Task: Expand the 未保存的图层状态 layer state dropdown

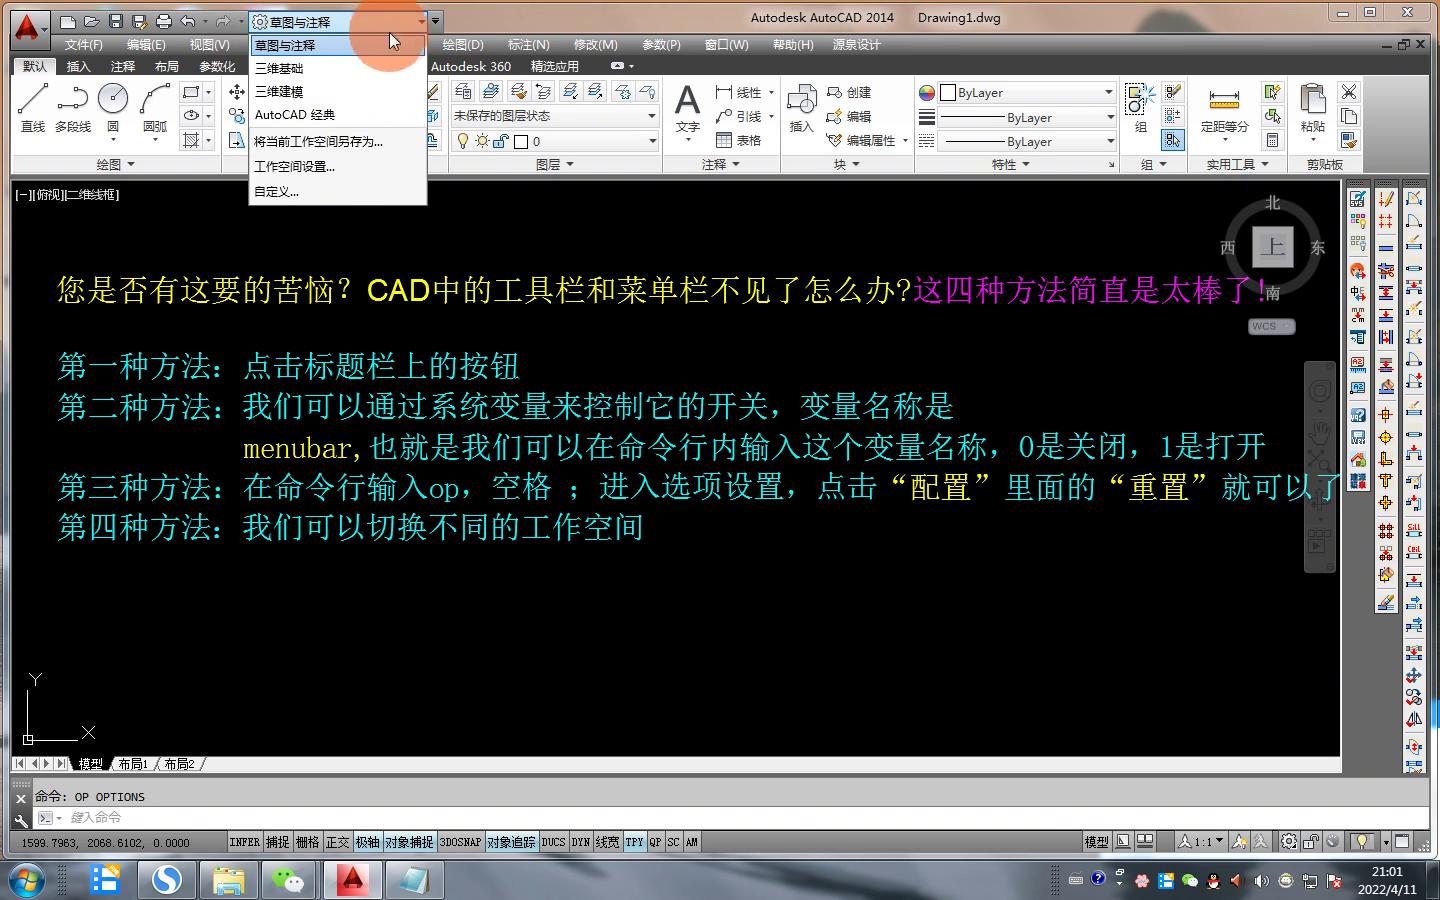Action: point(651,115)
